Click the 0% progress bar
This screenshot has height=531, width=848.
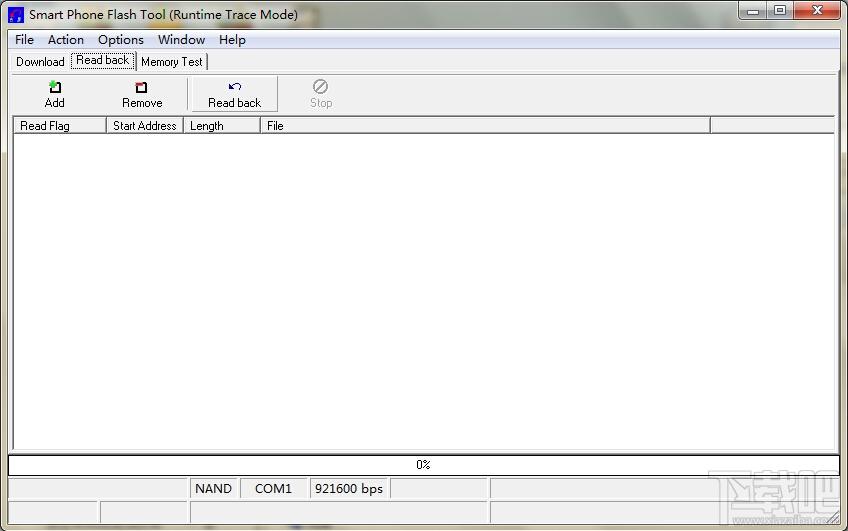[x=423, y=465]
